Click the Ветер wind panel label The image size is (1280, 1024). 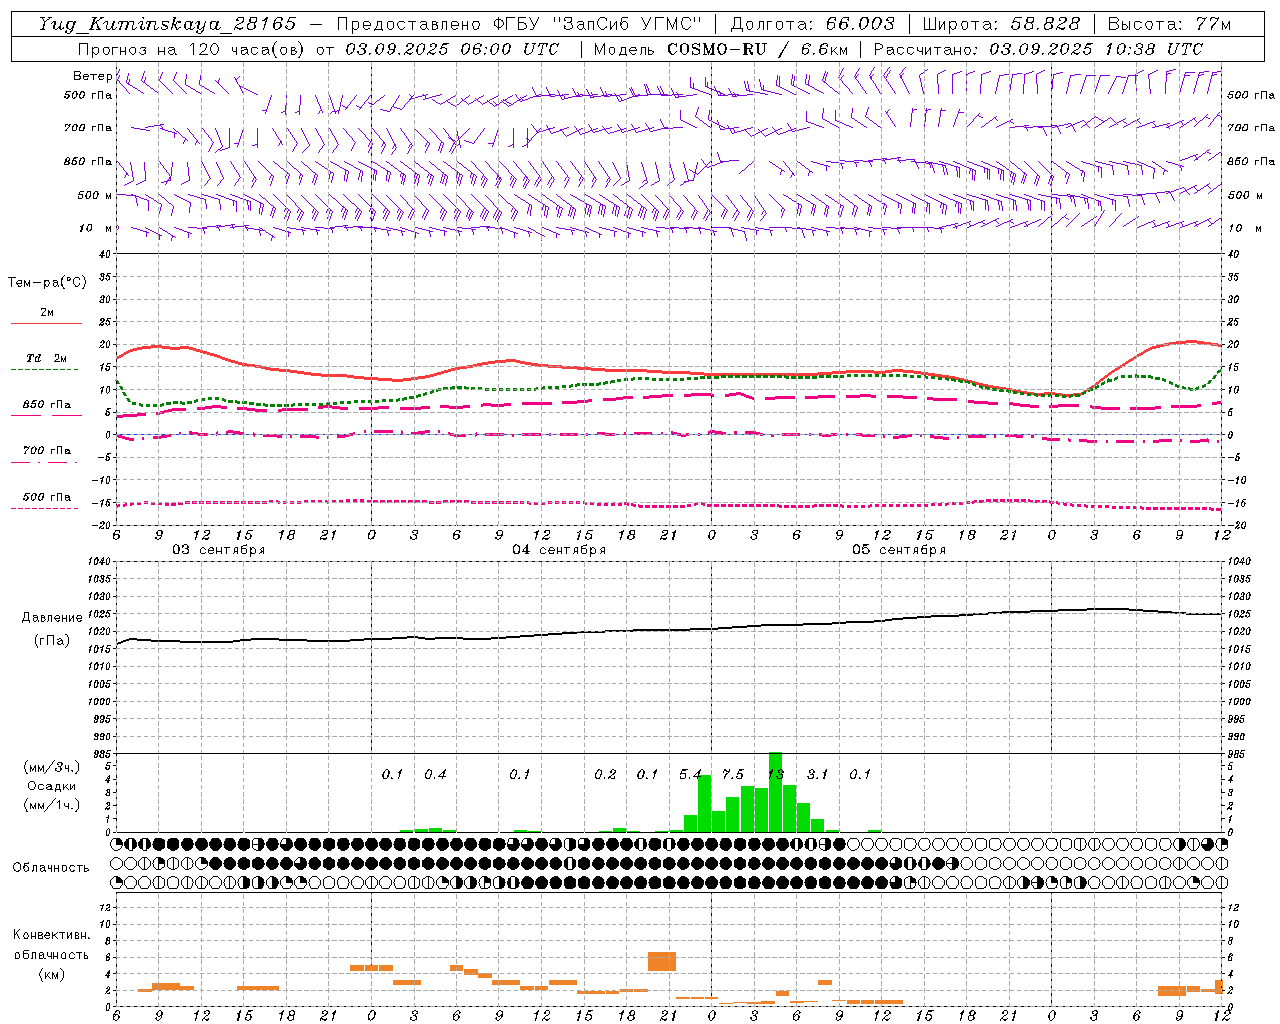click(x=92, y=76)
